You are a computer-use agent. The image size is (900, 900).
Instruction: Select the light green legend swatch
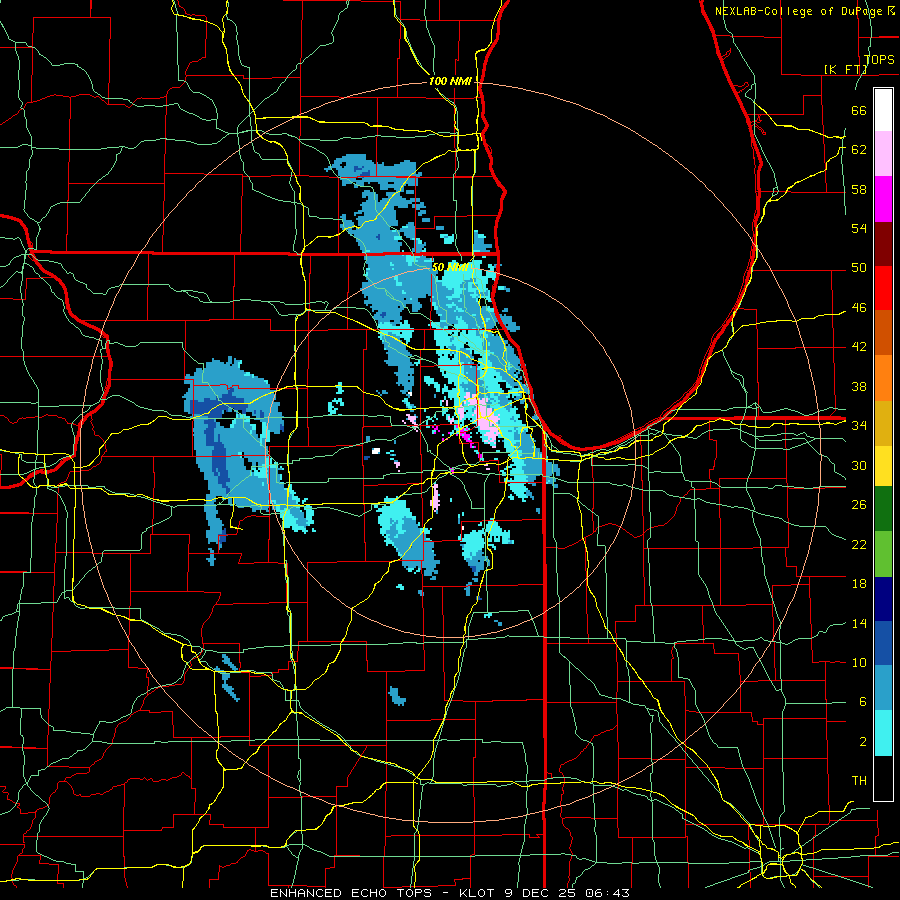[x=883, y=554]
